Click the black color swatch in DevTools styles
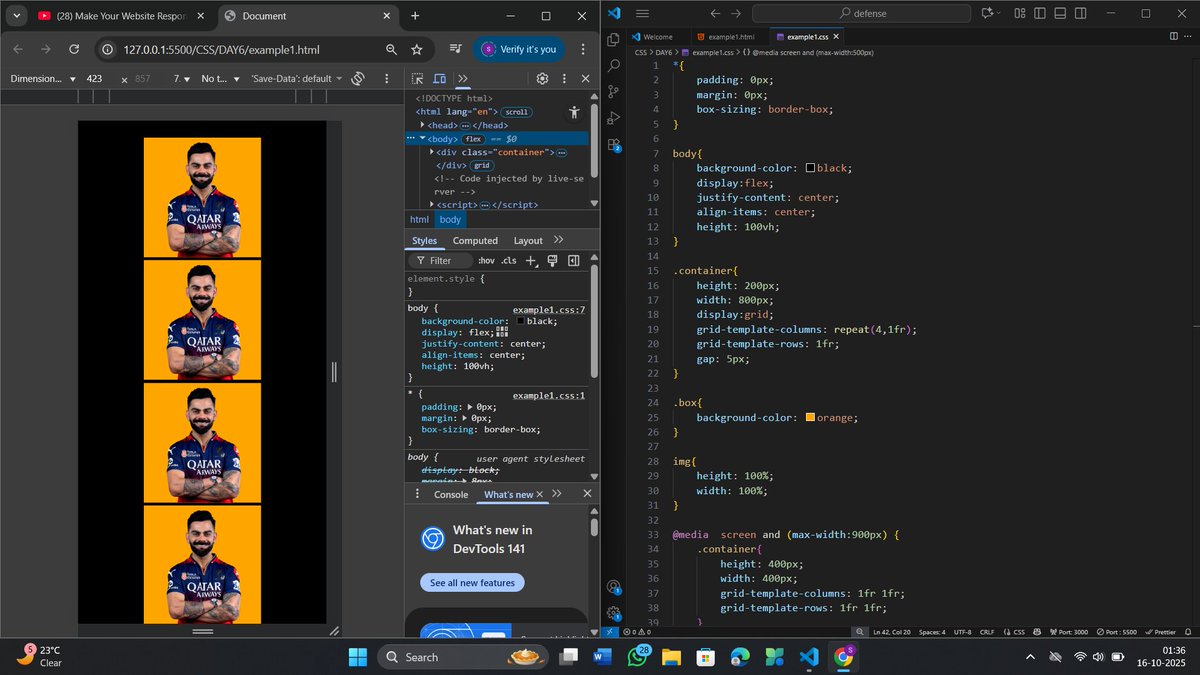This screenshot has height=675, width=1200. click(520, 321)
